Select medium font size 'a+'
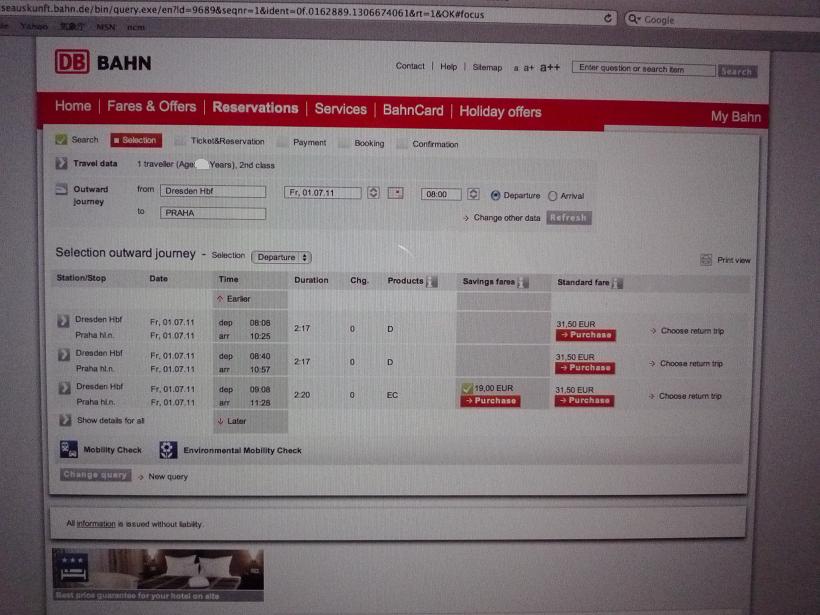This screenshot has height=615, width=820. pos(529,68)
